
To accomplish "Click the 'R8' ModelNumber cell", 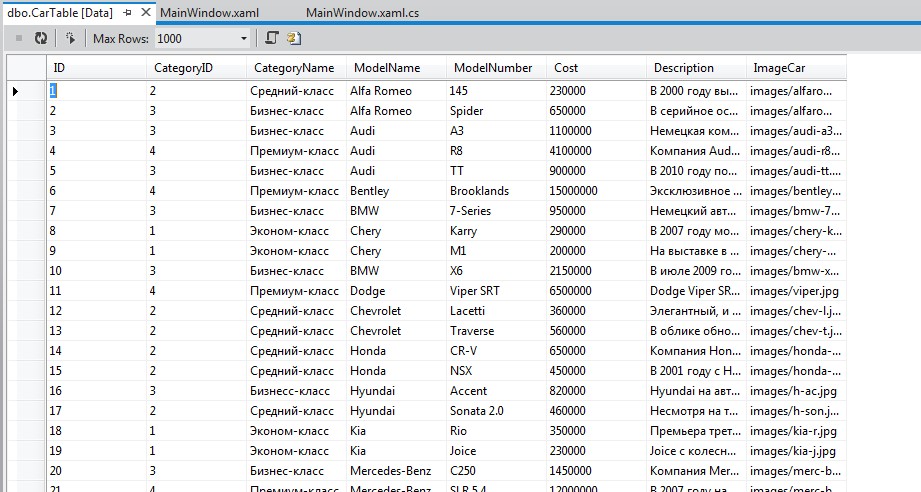I will 496,151.
